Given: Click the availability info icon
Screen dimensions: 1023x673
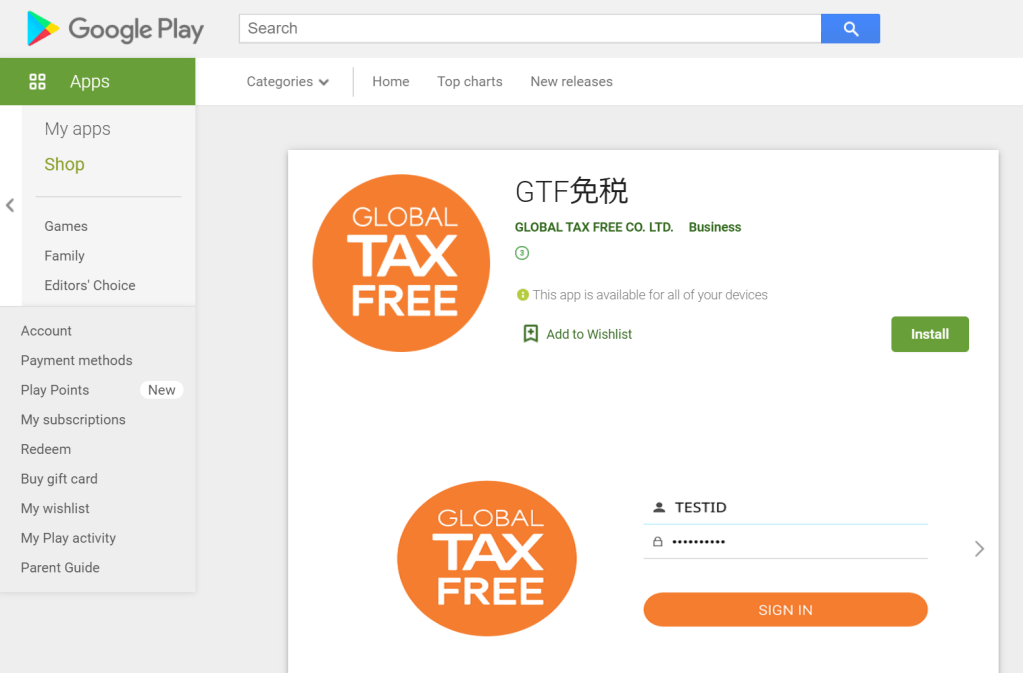Looking at the screenshot, I should (522, 295).
